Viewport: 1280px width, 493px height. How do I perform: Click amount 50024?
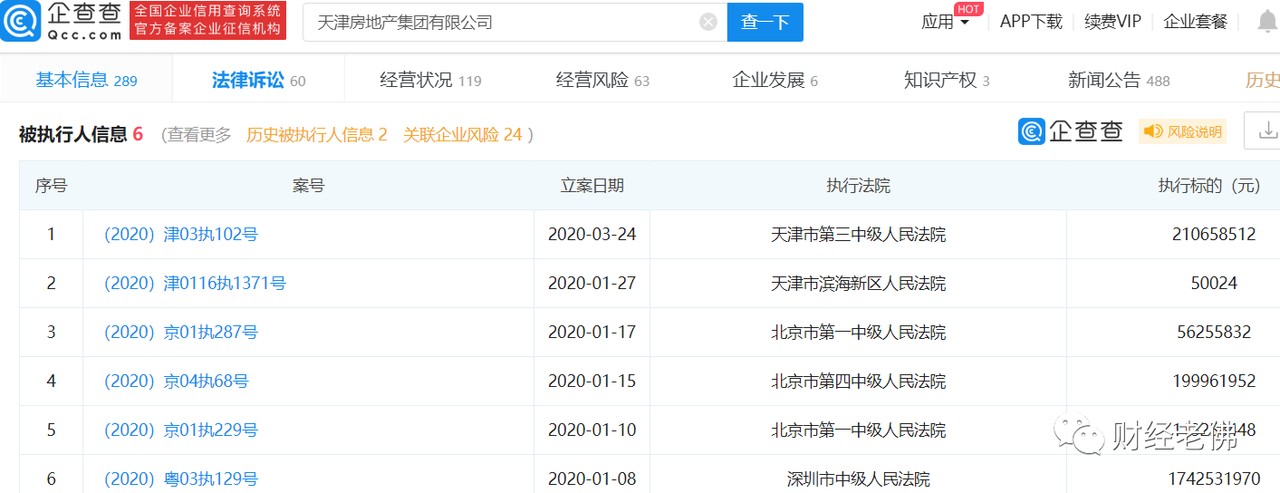[x=1214, y=283]
